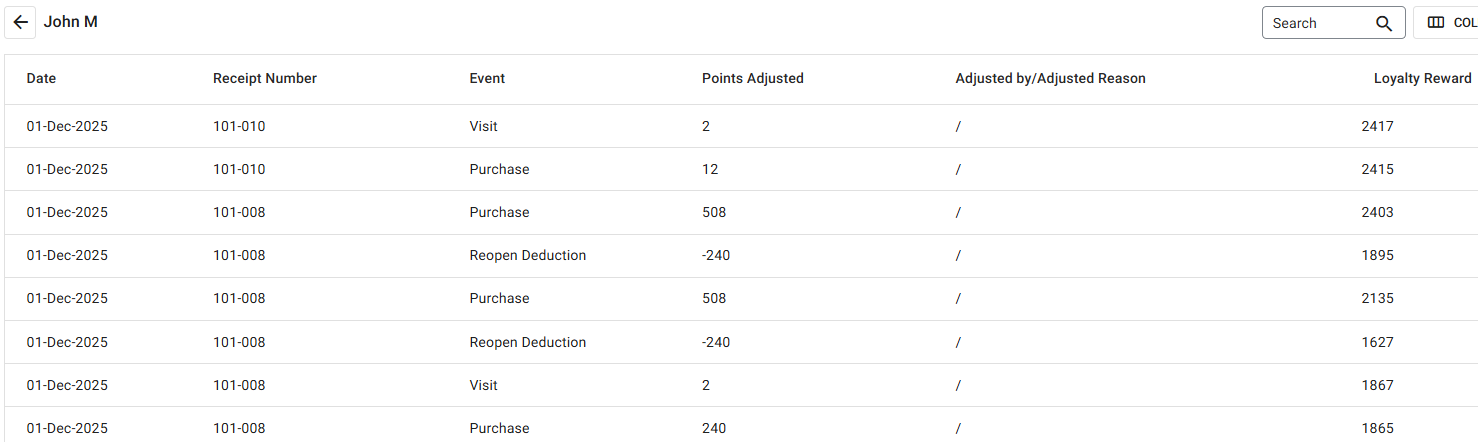Click the Event column header
This screenshot has height=442, width=1478.
coord(487,78)
